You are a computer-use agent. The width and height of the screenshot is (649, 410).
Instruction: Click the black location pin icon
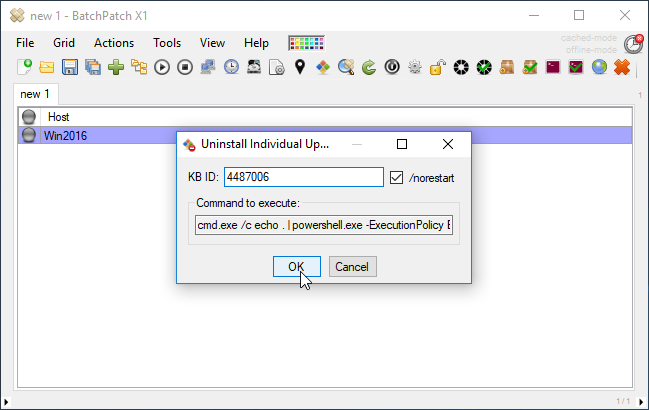pos(300,67)
